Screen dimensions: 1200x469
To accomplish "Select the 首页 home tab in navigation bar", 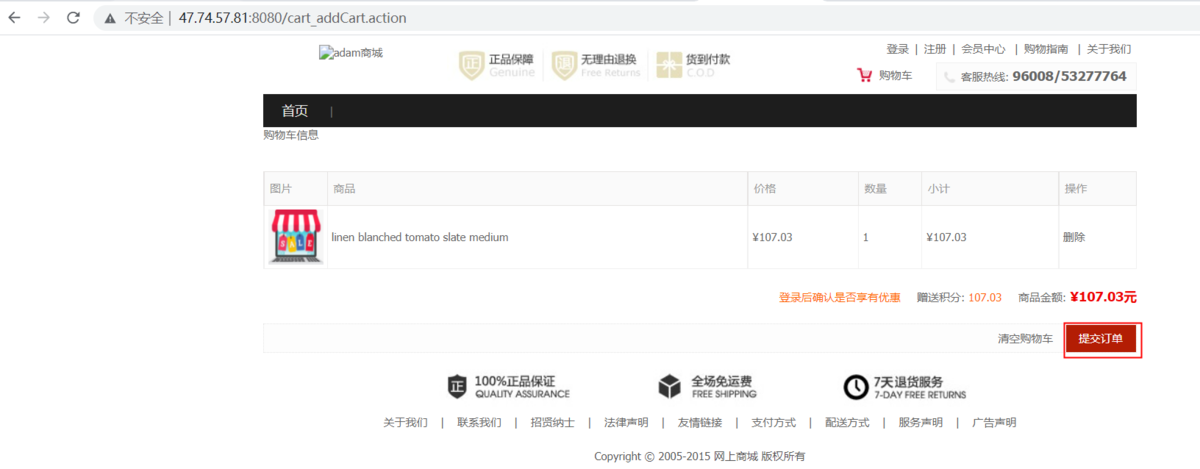I will (x=295, y=111).
